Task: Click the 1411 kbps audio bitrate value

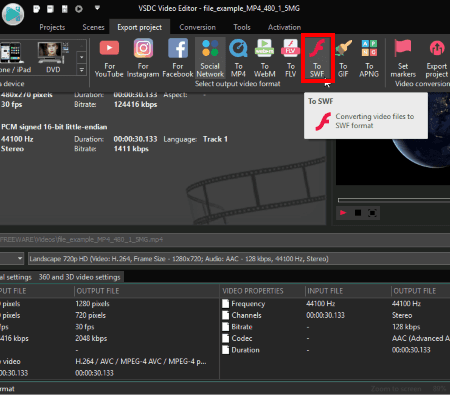Action: pyautogui.click(x=131, y=149)
